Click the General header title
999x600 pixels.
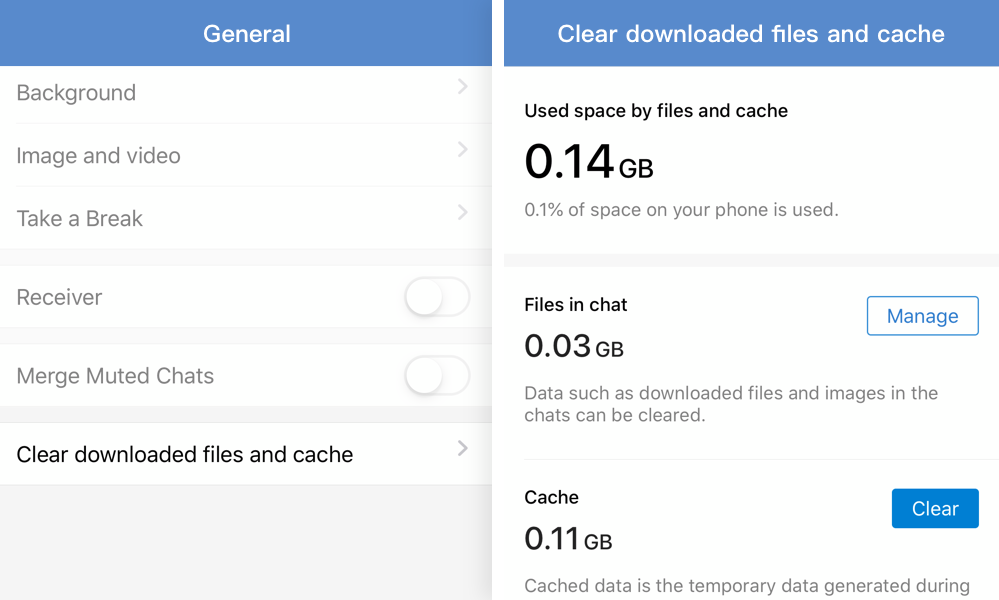[246, 34]
